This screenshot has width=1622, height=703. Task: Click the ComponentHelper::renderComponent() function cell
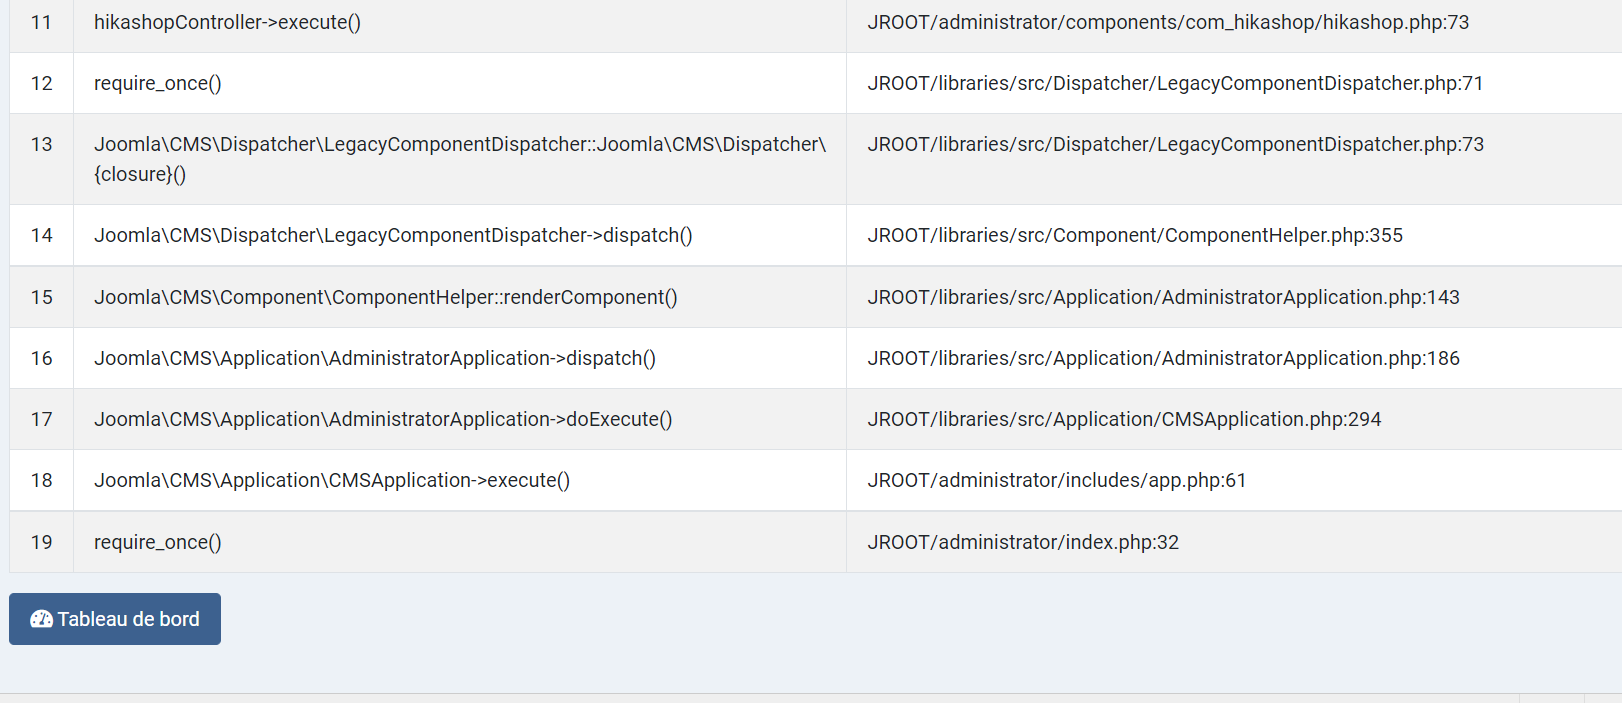(385, 297)
